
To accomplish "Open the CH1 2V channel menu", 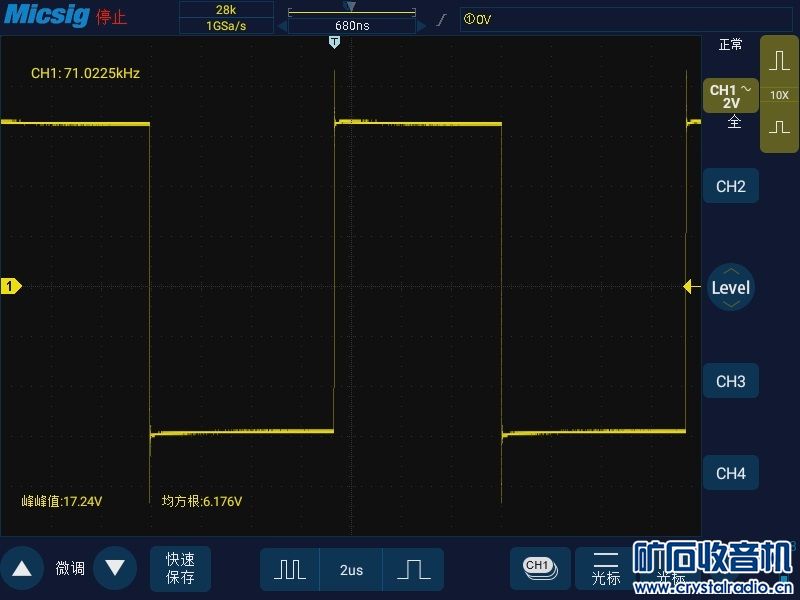I will pyautogui.click(x=731, y=96).
